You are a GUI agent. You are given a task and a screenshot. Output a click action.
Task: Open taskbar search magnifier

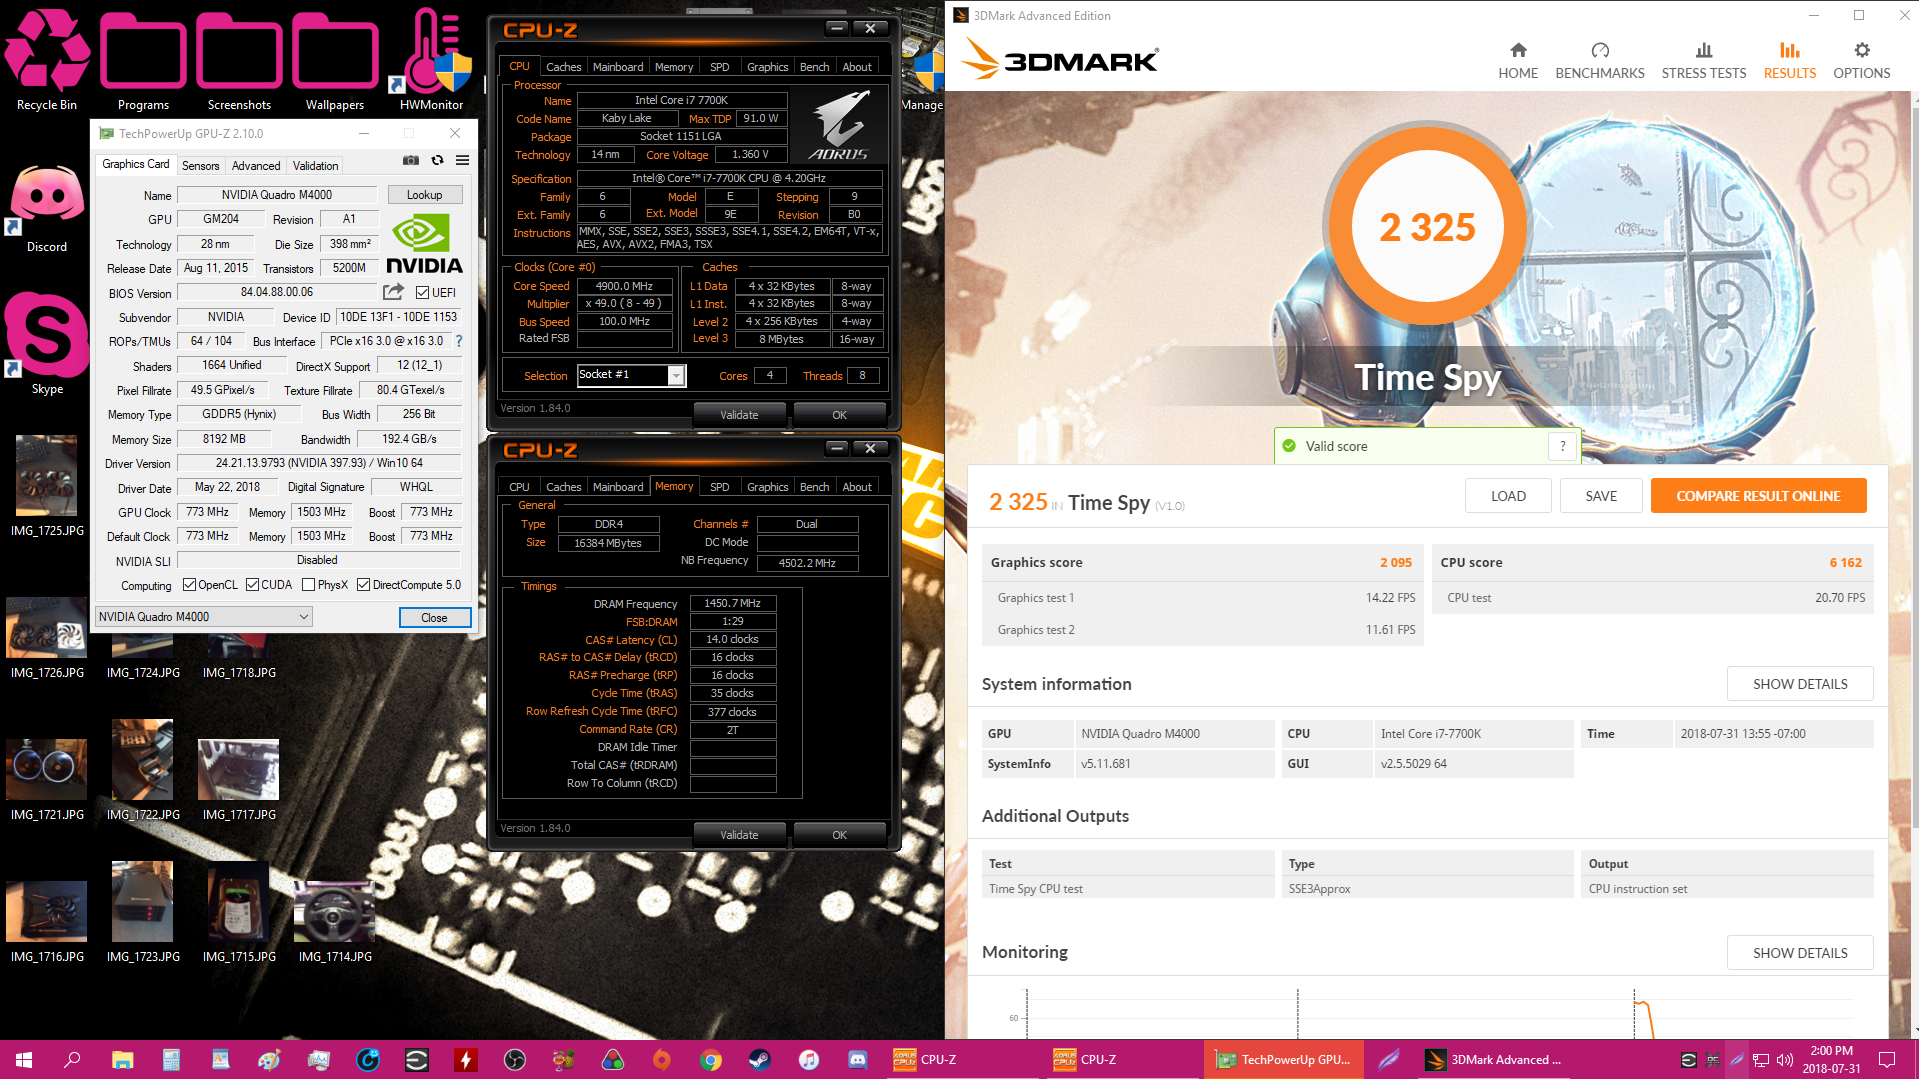[x=72, y=1059]
